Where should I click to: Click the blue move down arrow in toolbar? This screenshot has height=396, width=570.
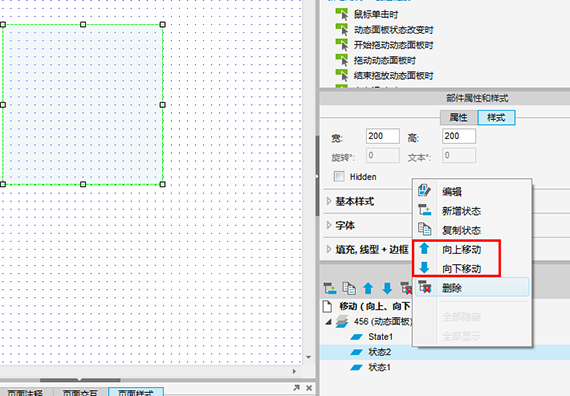coord(387,288)
